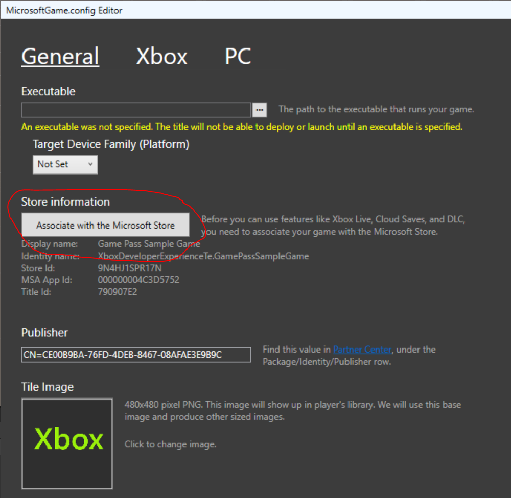511x498 pixels.
Task: Switch to the General tab
Action: point(60,56)
